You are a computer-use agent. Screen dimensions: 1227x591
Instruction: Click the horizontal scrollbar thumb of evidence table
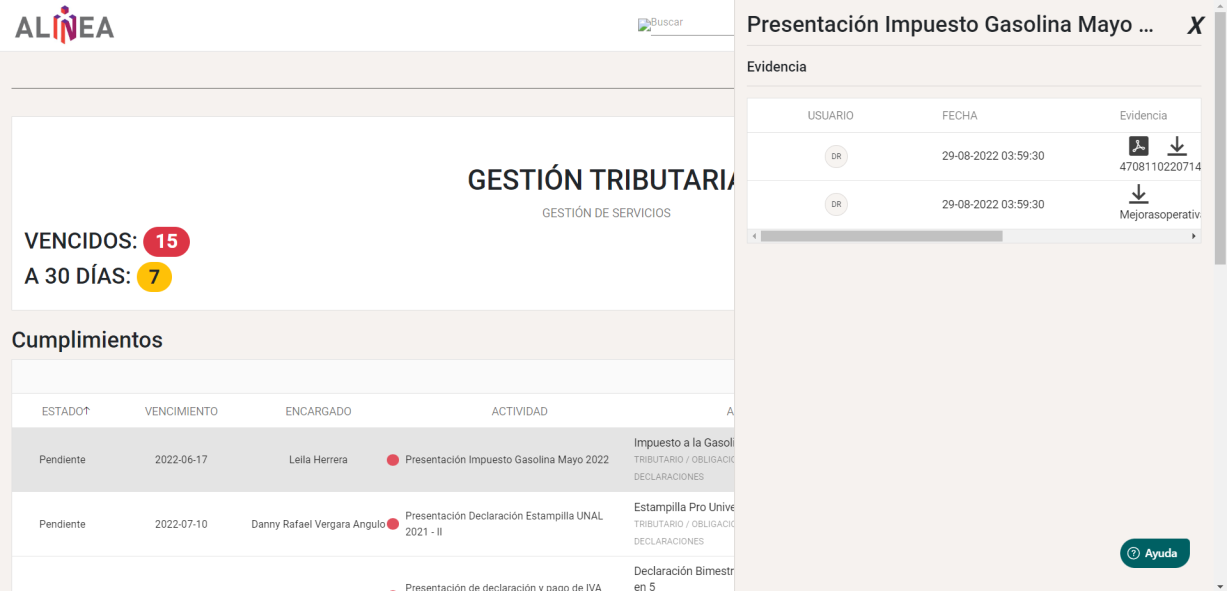click(881, 236)
